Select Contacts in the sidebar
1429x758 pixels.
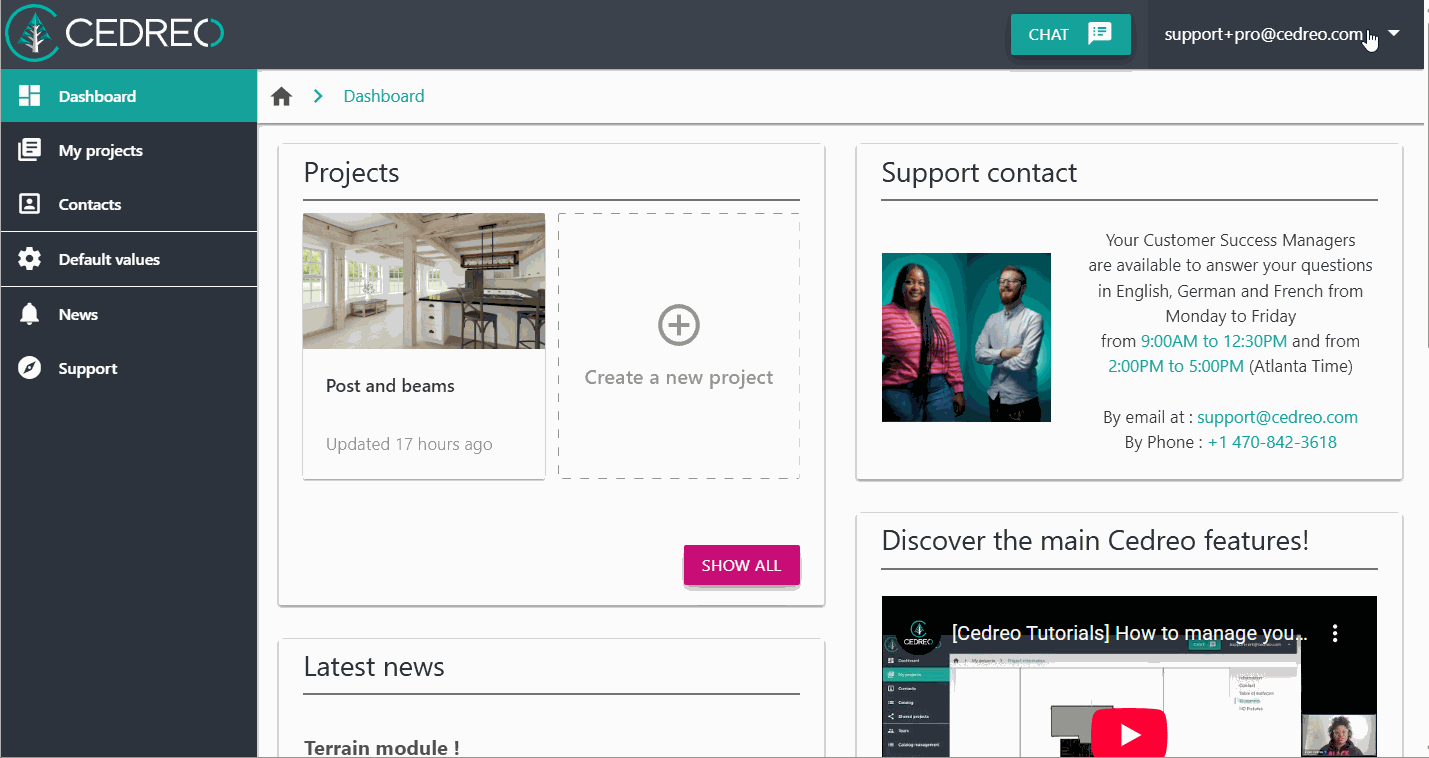tap(90, 204)
